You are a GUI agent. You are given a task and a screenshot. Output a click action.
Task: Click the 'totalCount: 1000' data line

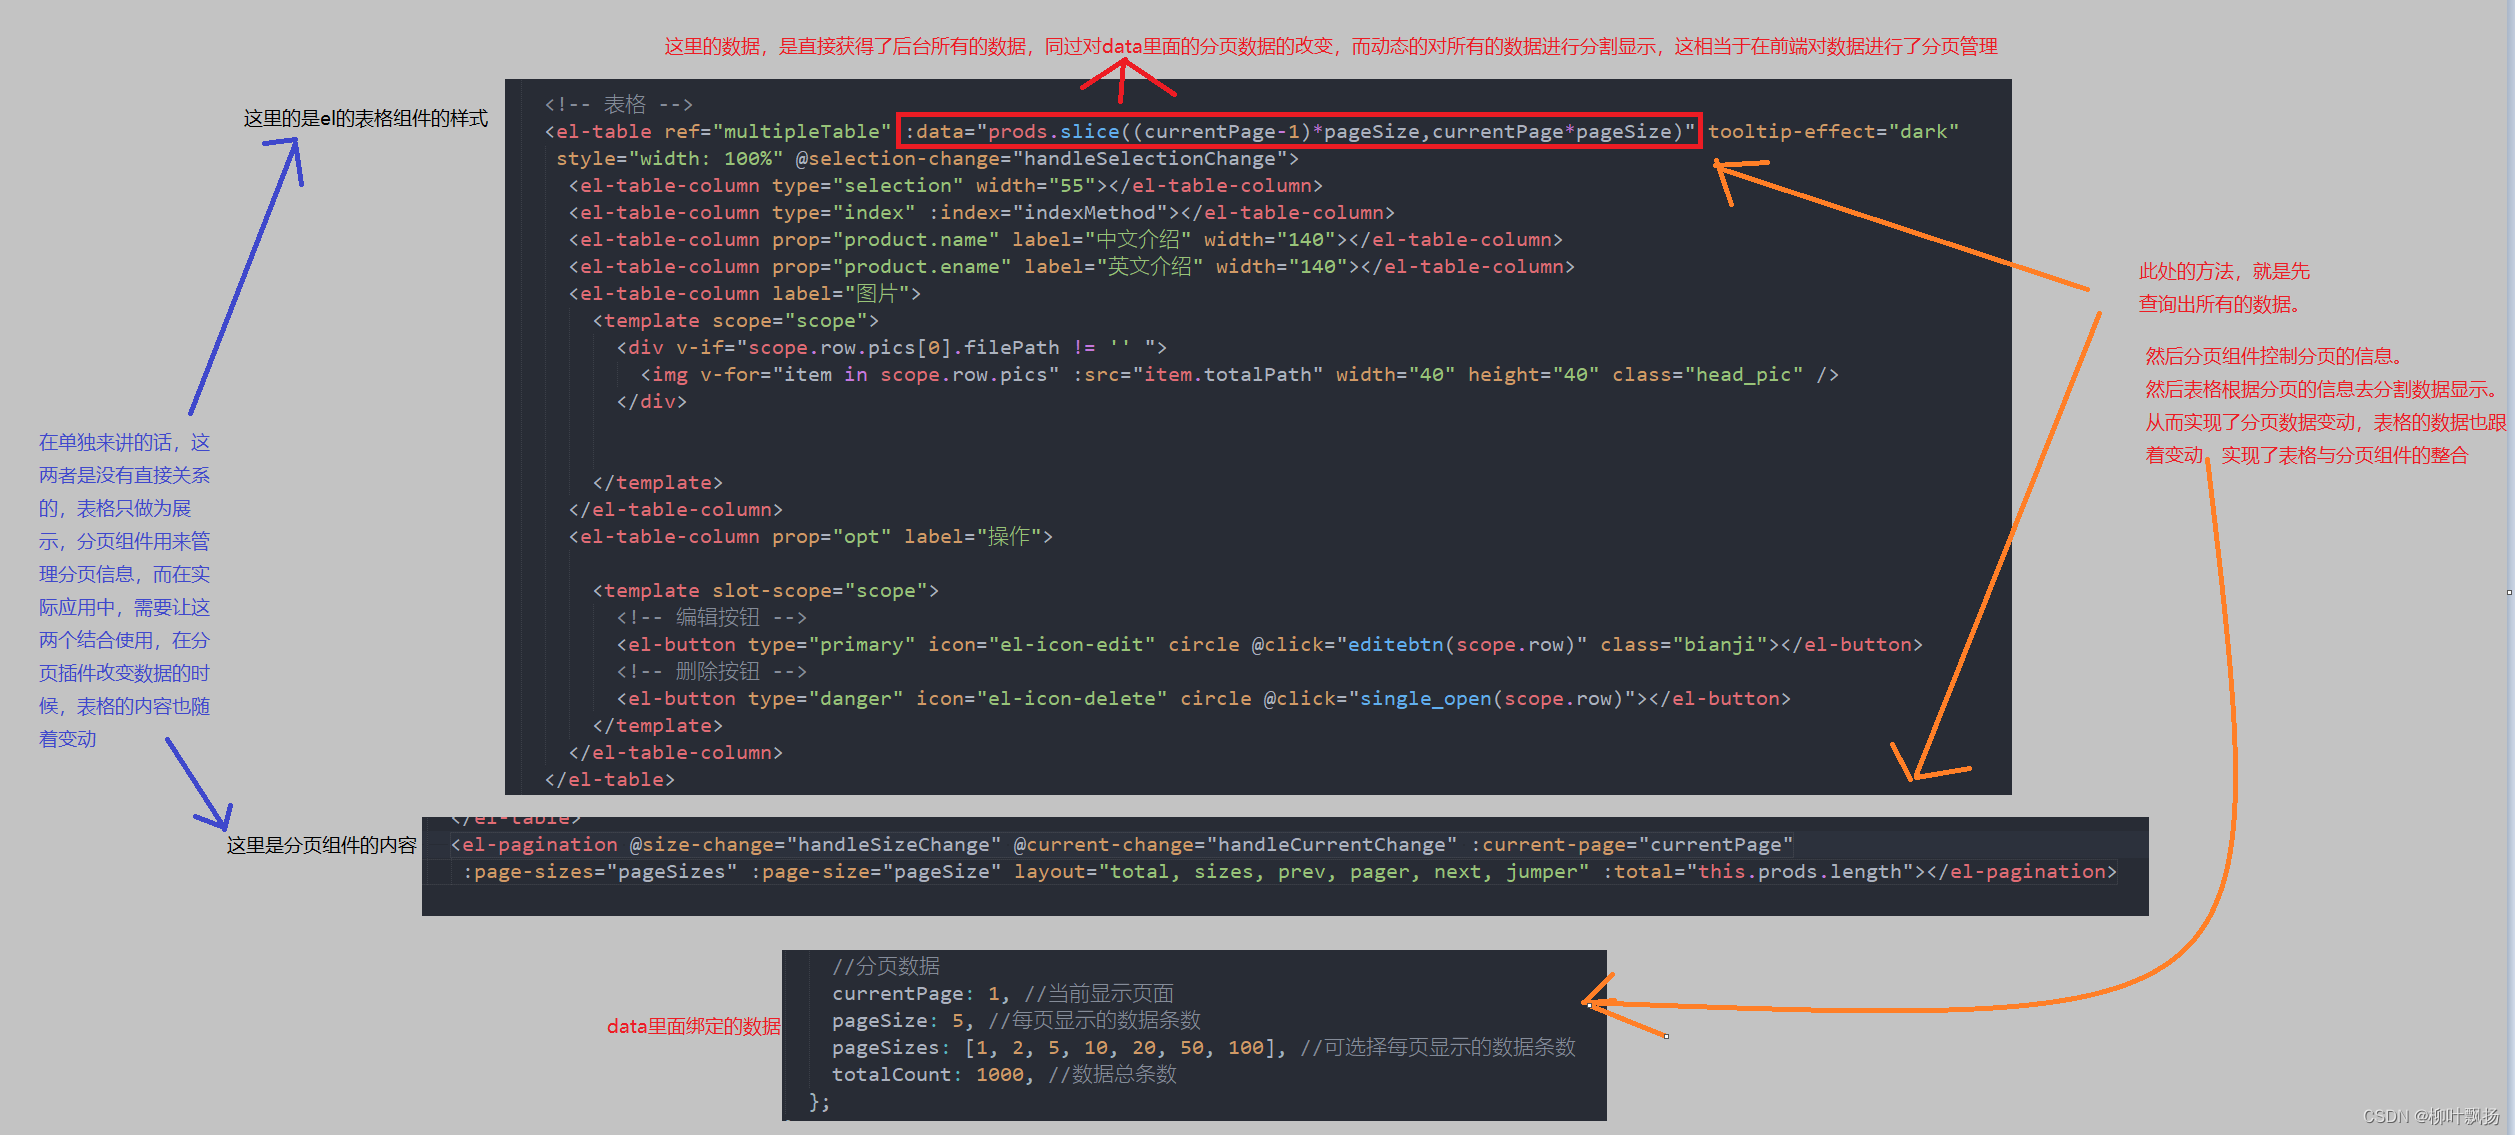(1004, 1074)
